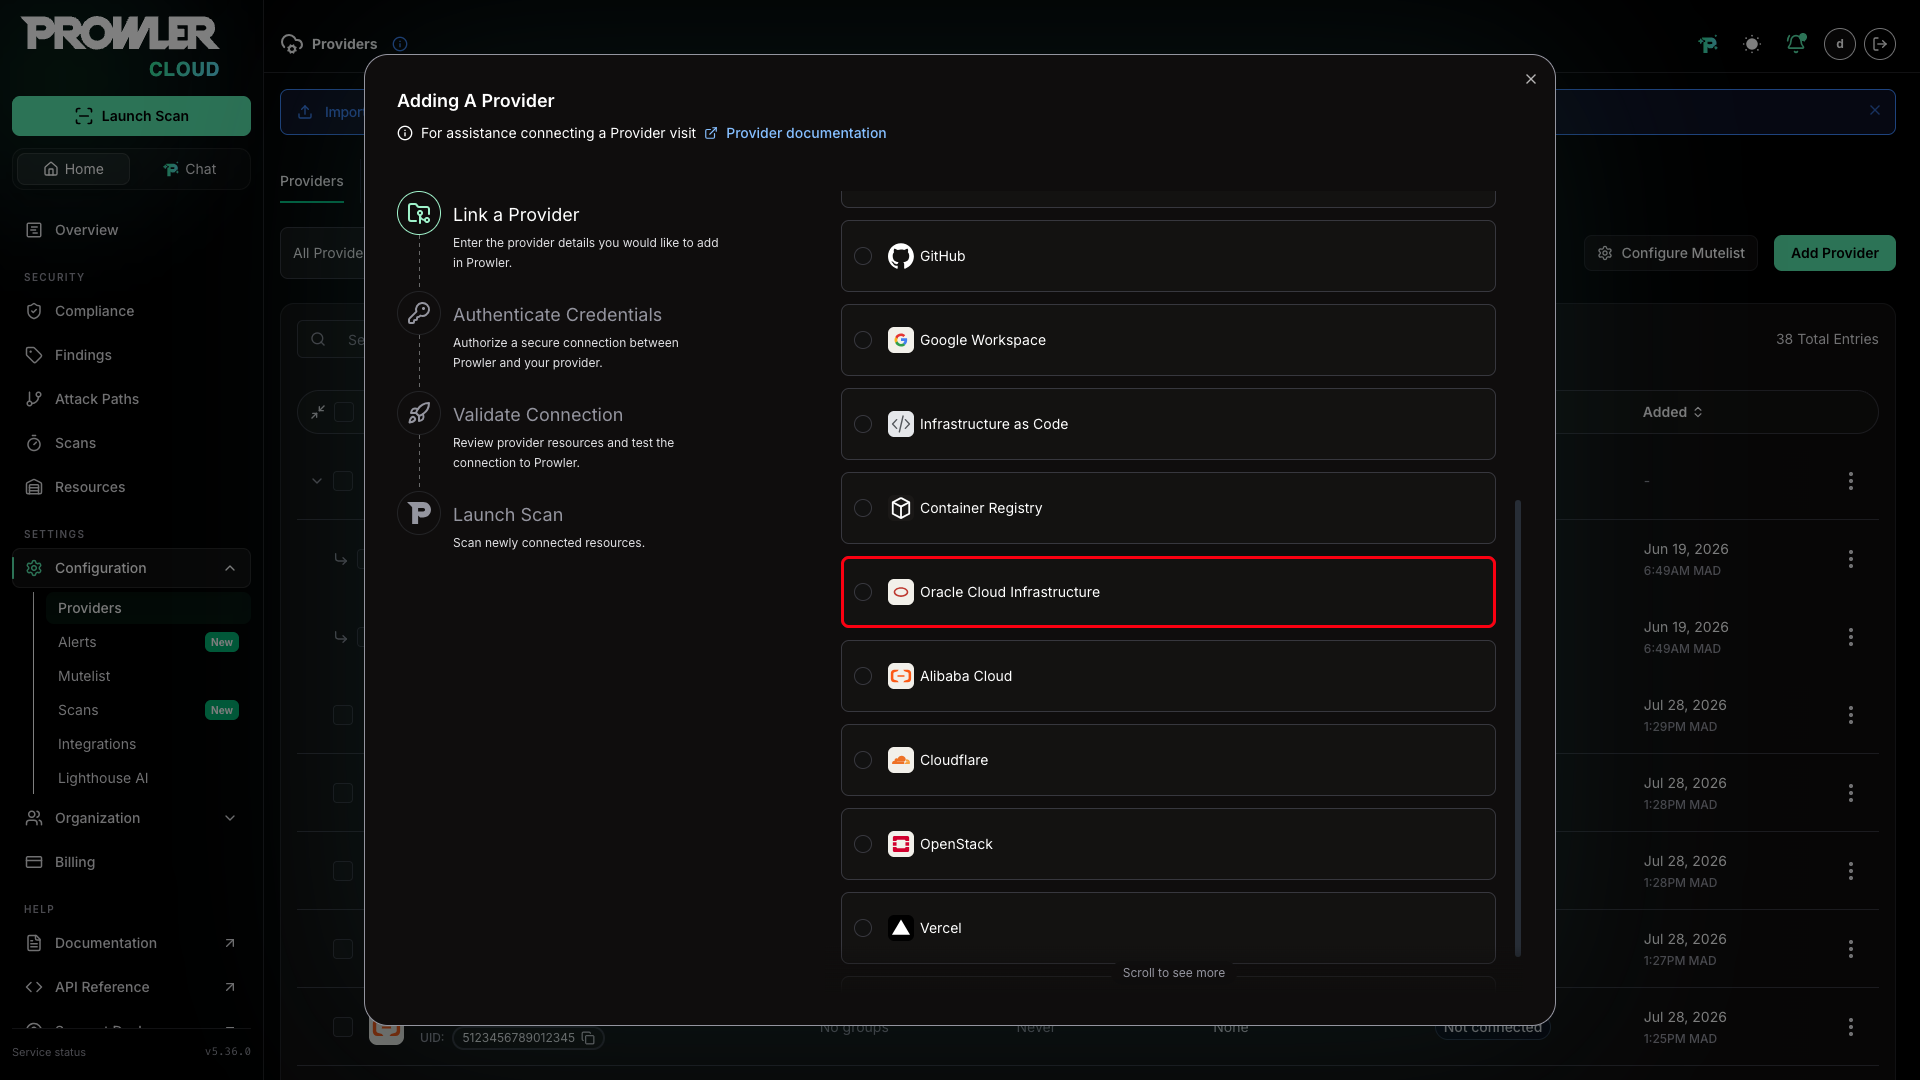1920x1080 pixels.
Task: Open notifications bell icon
Action: point(1796,44)
